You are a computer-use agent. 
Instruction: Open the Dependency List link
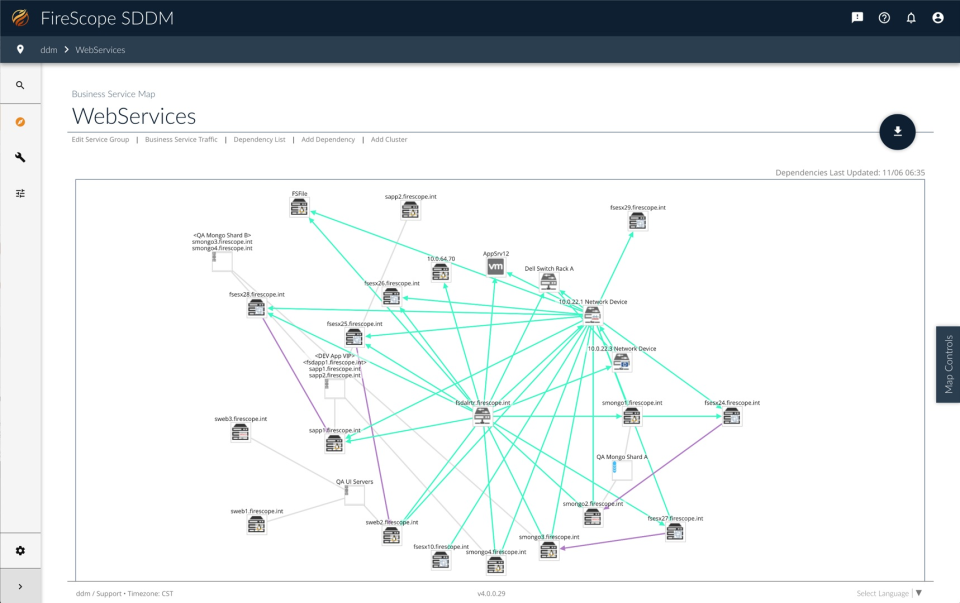click(x=259, y=140)
